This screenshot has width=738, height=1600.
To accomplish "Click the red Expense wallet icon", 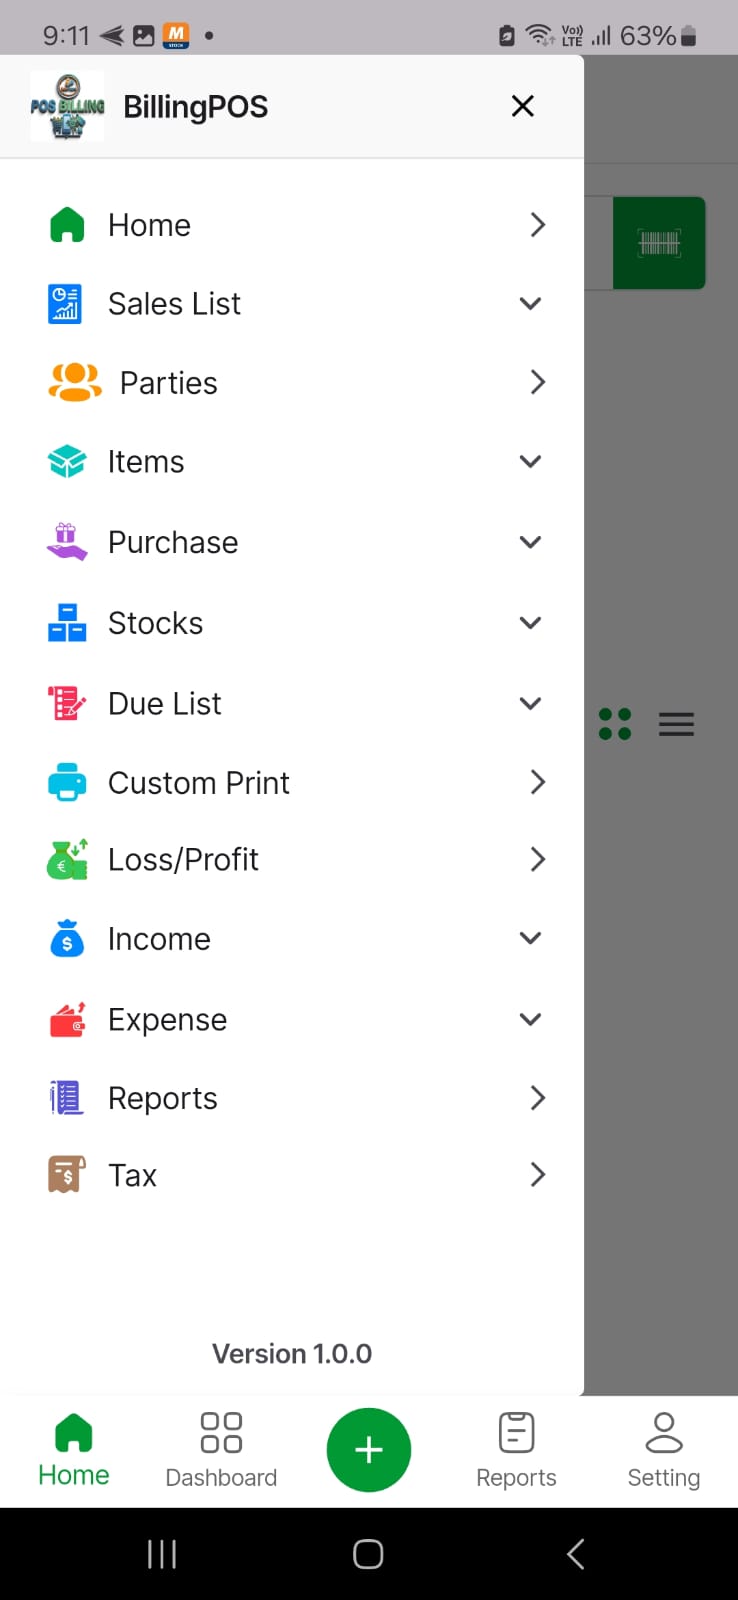I will (x=67, y=1019).
